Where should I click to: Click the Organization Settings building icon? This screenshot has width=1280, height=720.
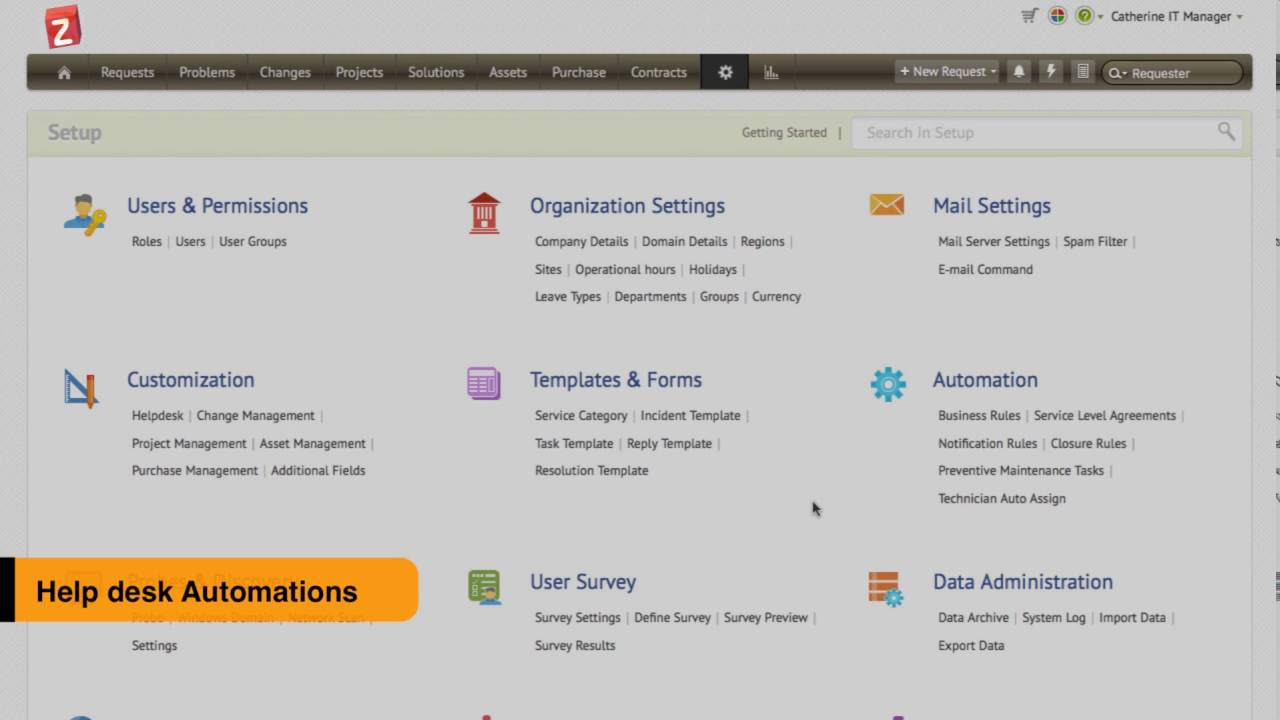(x=484, y=213)
